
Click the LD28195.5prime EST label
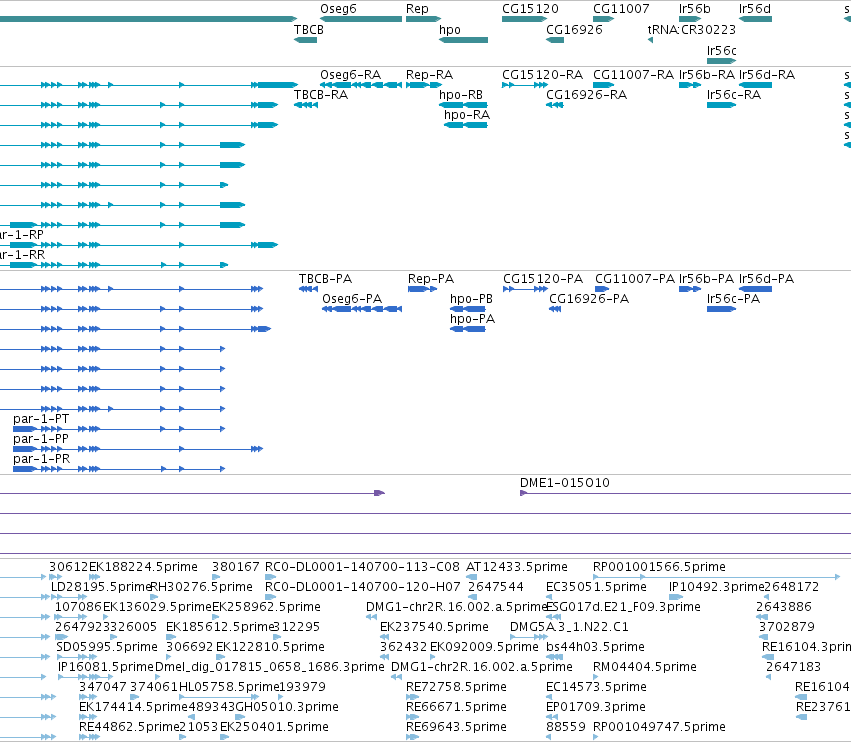[100, 587]
